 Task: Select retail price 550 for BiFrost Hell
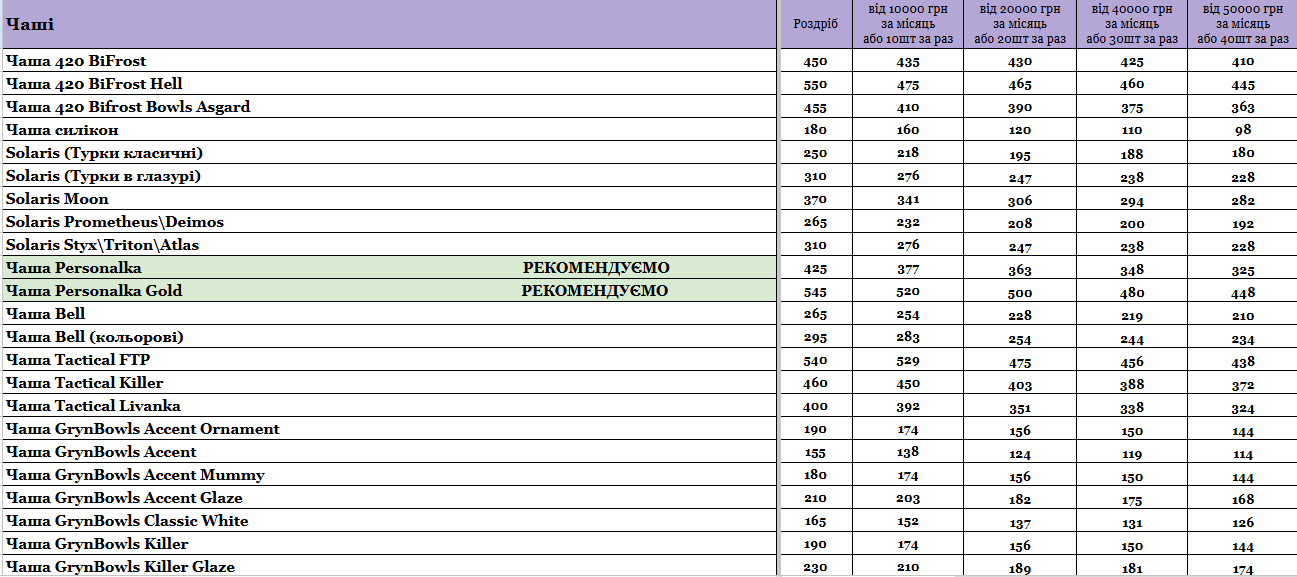click(x=815, y=85)
